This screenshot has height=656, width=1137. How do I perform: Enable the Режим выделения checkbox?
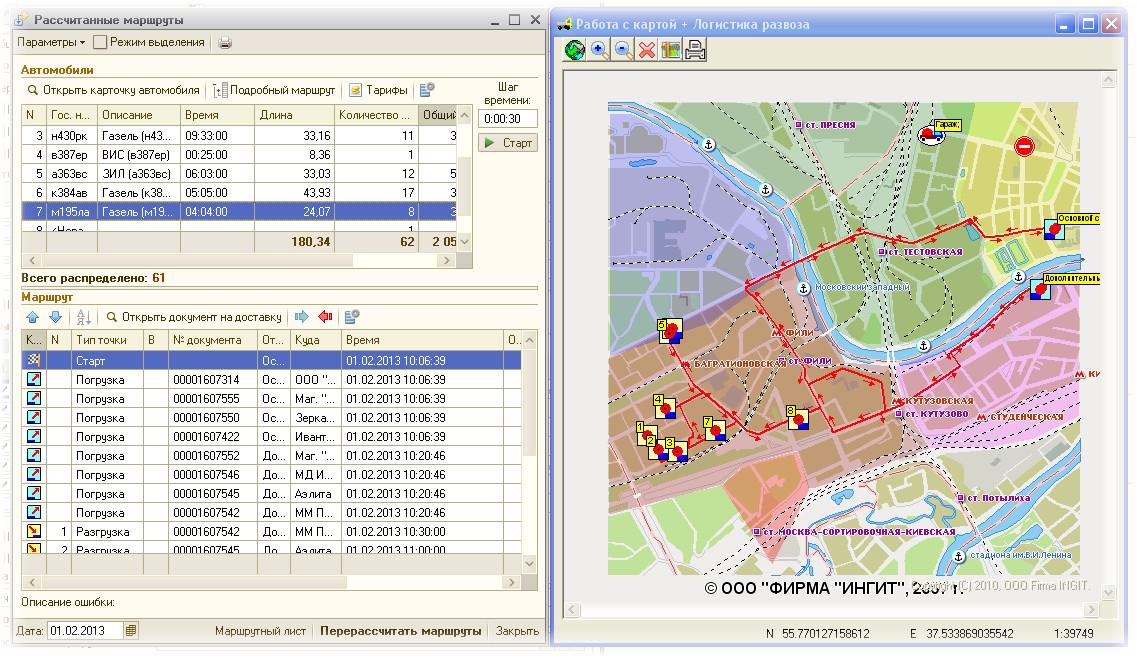click(x=100, y=42)
